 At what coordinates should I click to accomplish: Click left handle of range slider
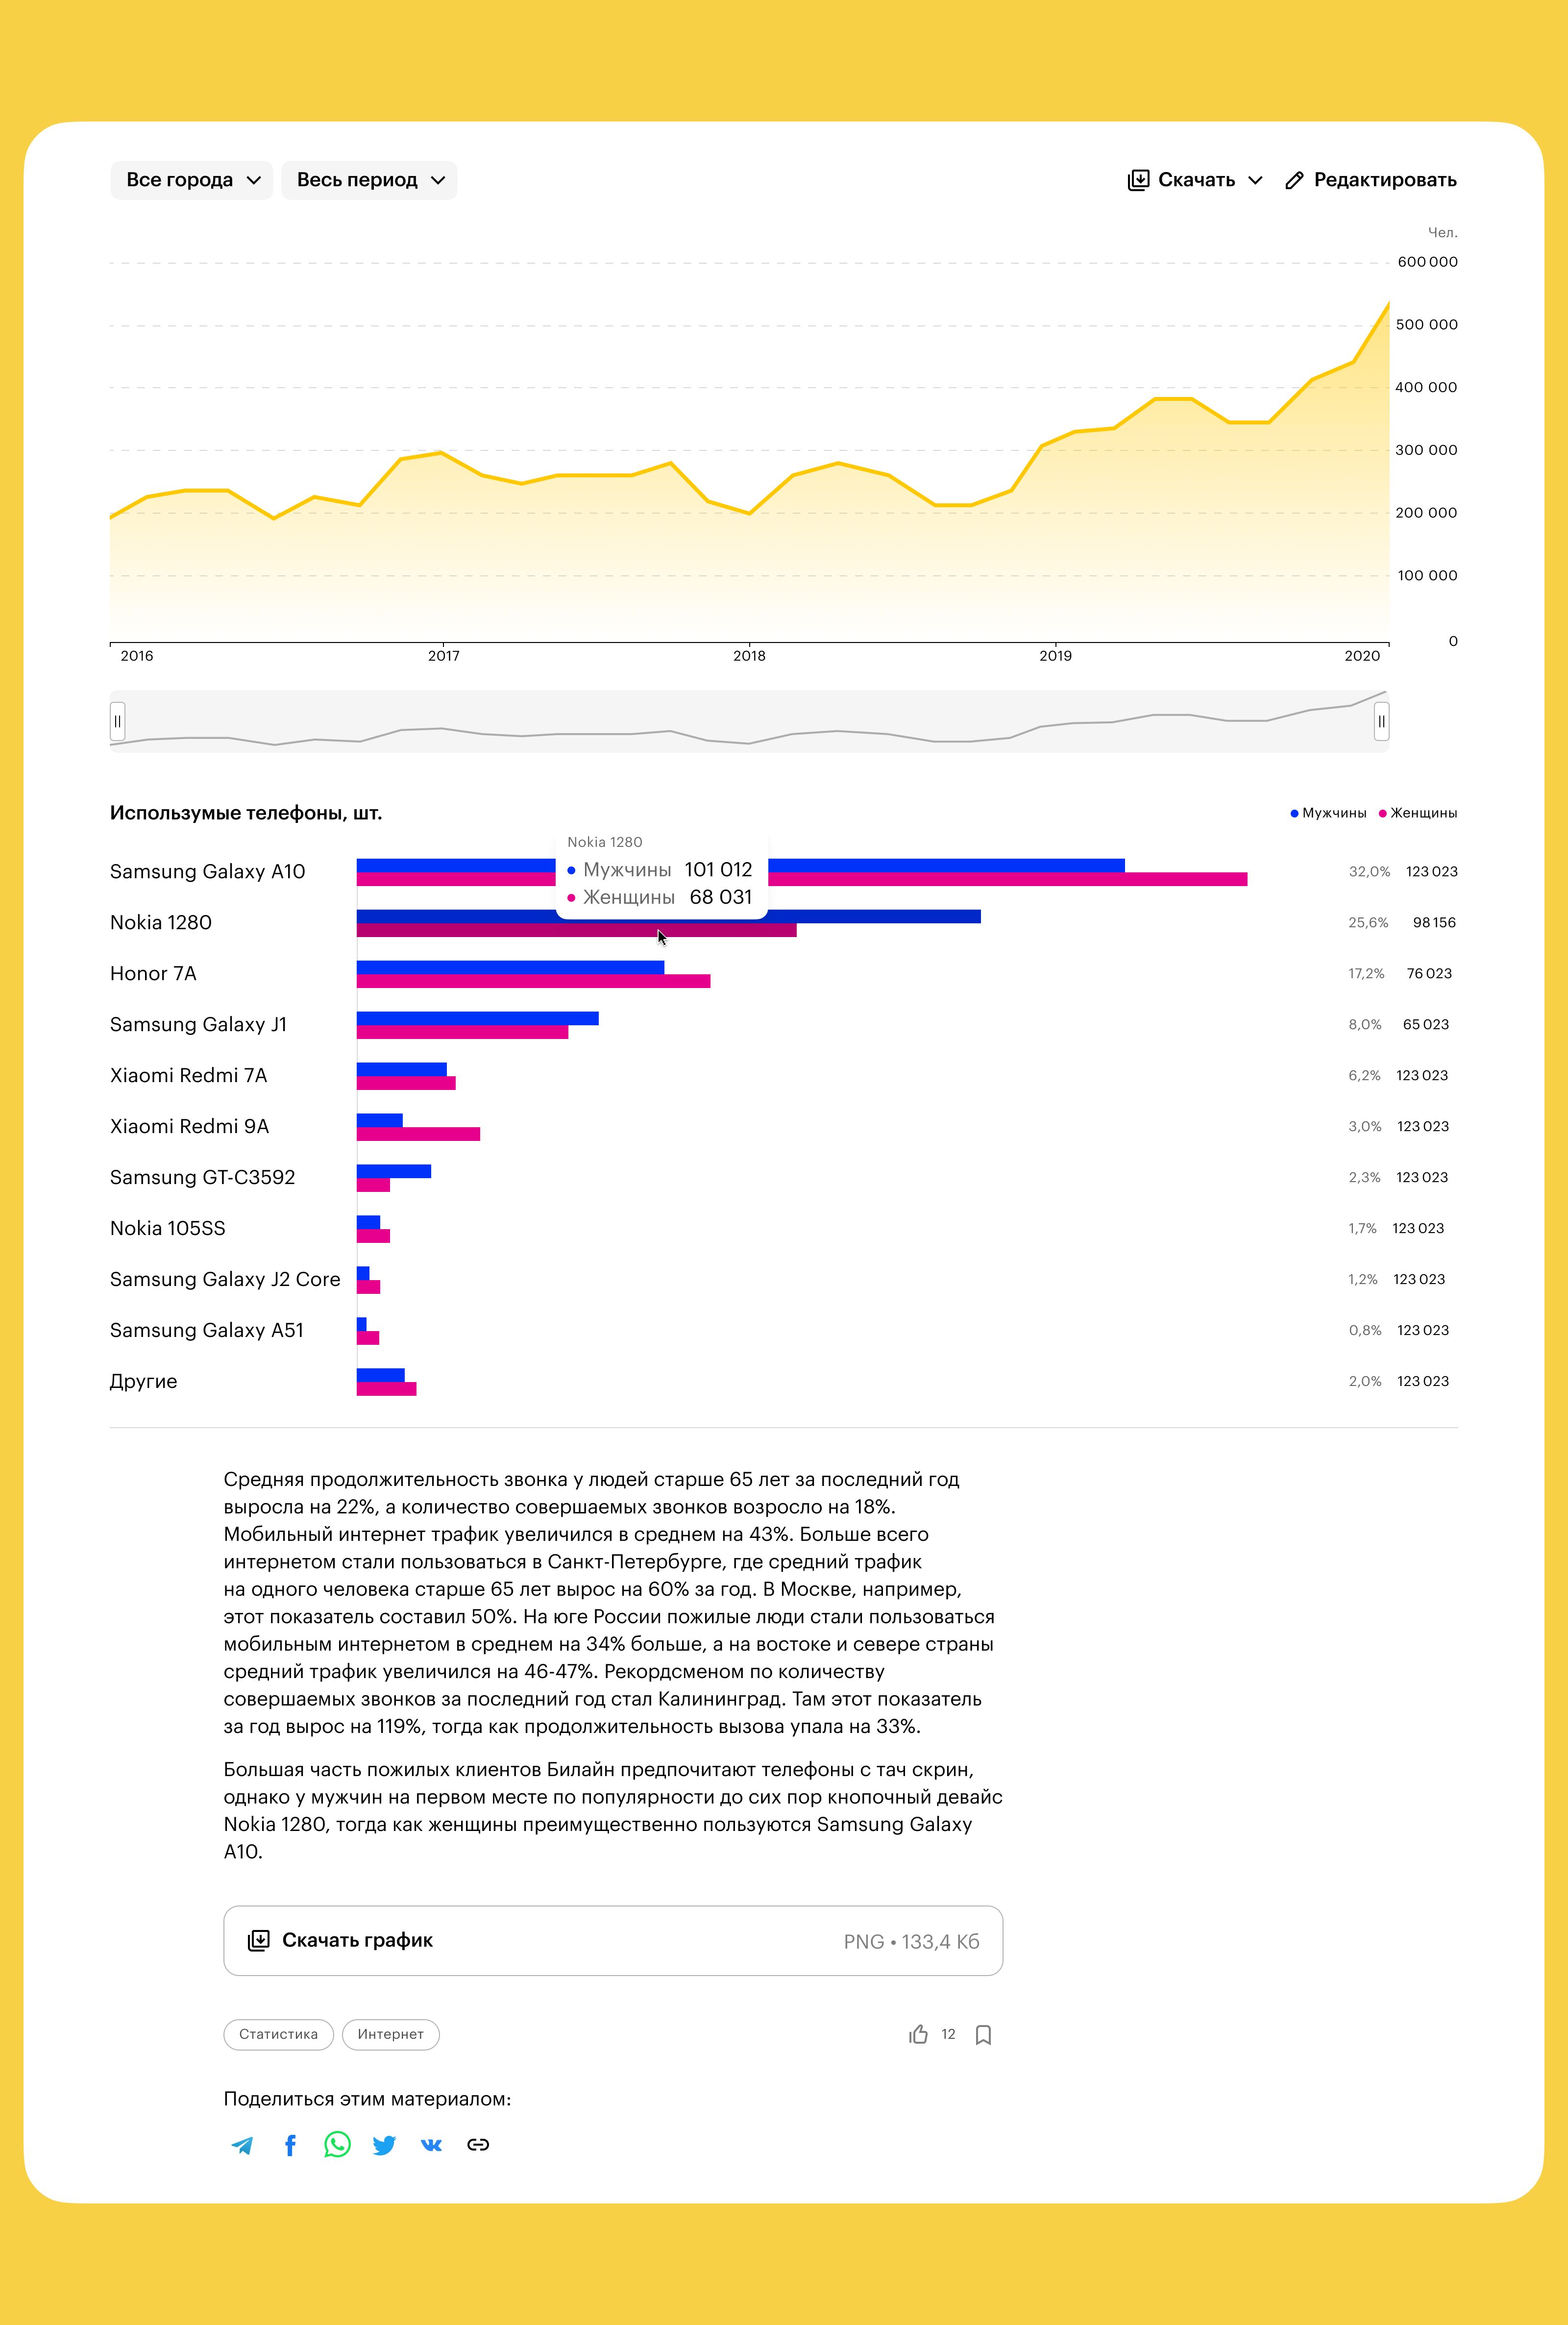click(118, 721)
